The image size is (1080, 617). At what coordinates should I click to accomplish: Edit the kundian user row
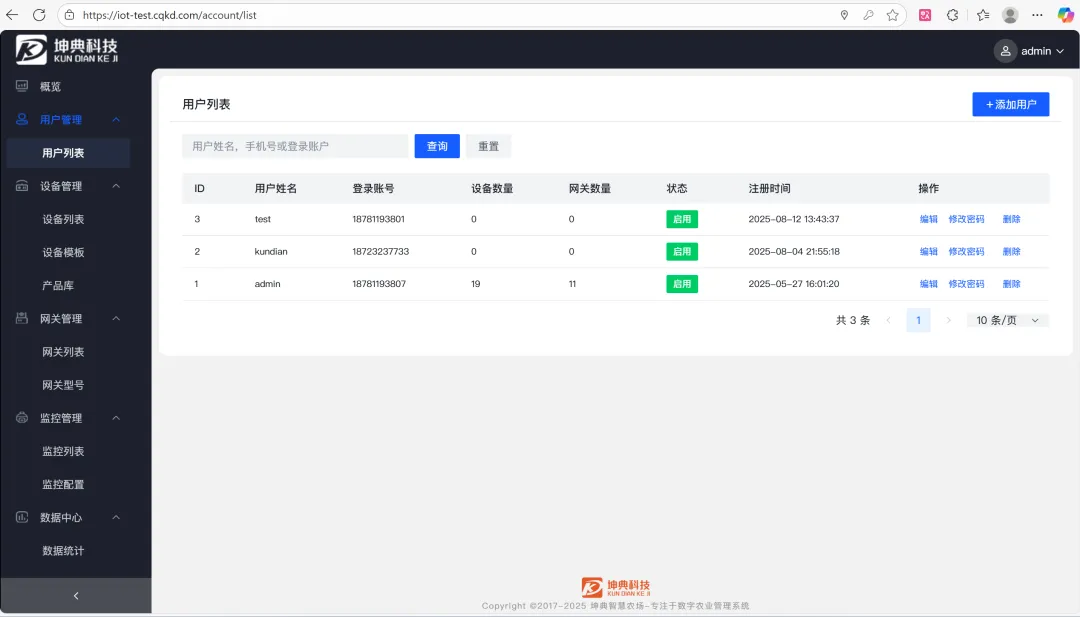point(928,251)
